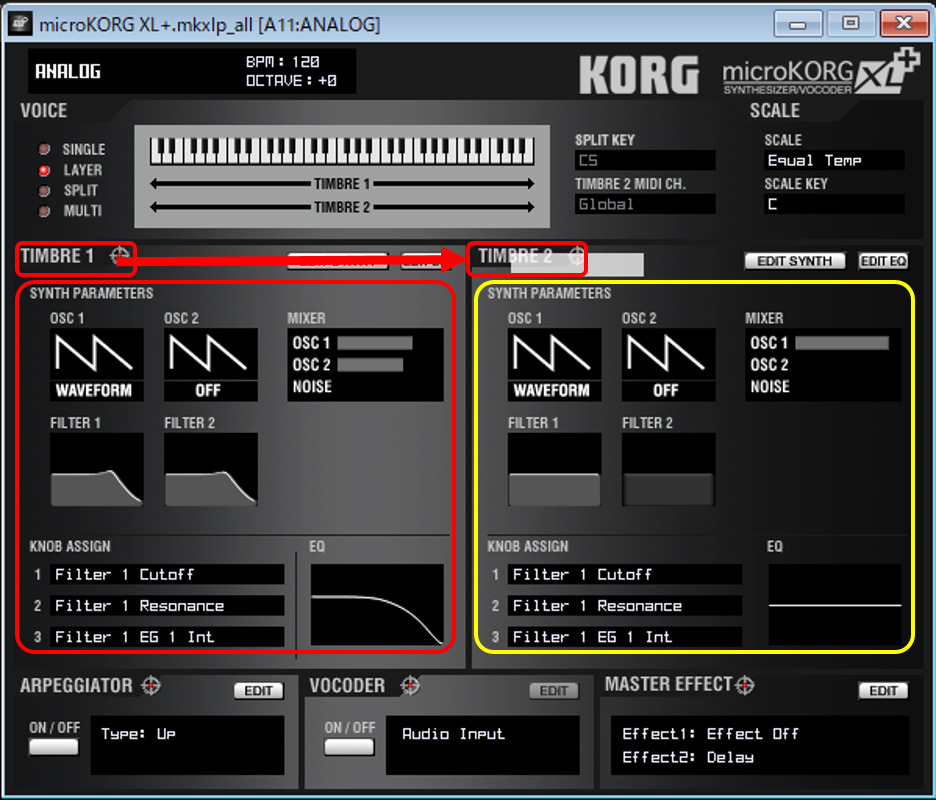This screenshot has width=936, height=800.
Task: Adjust Timbre 1 mixer OSC 2 level bar
Action: [x=370, y=365]
